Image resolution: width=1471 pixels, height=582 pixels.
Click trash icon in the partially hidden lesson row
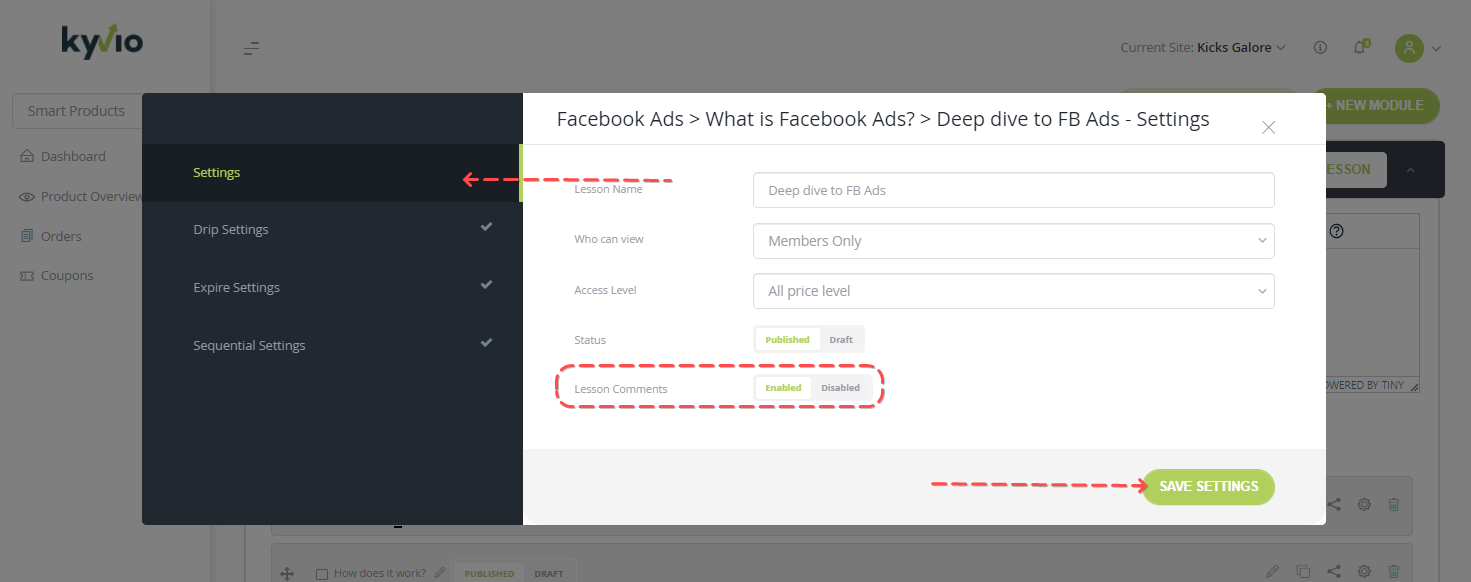click(x=1394, y=506)
